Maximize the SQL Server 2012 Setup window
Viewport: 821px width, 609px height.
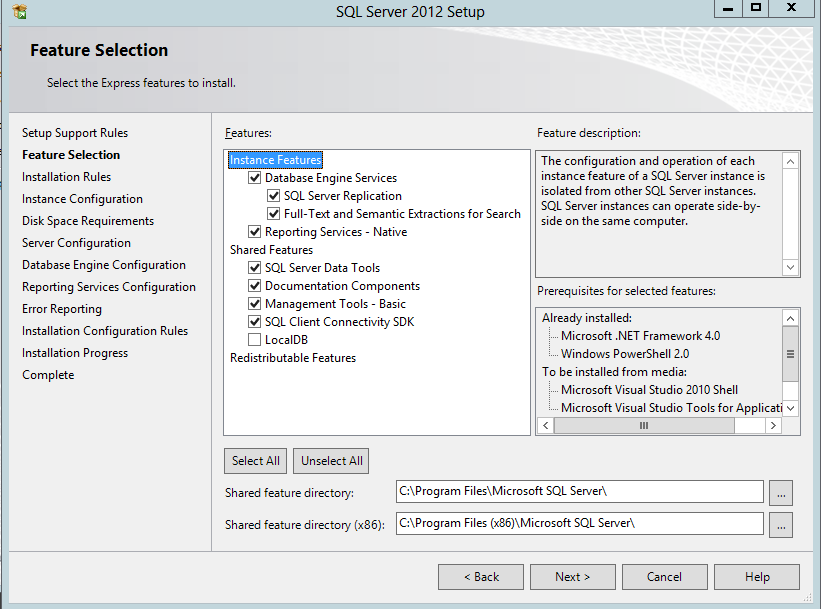(756, 8)
